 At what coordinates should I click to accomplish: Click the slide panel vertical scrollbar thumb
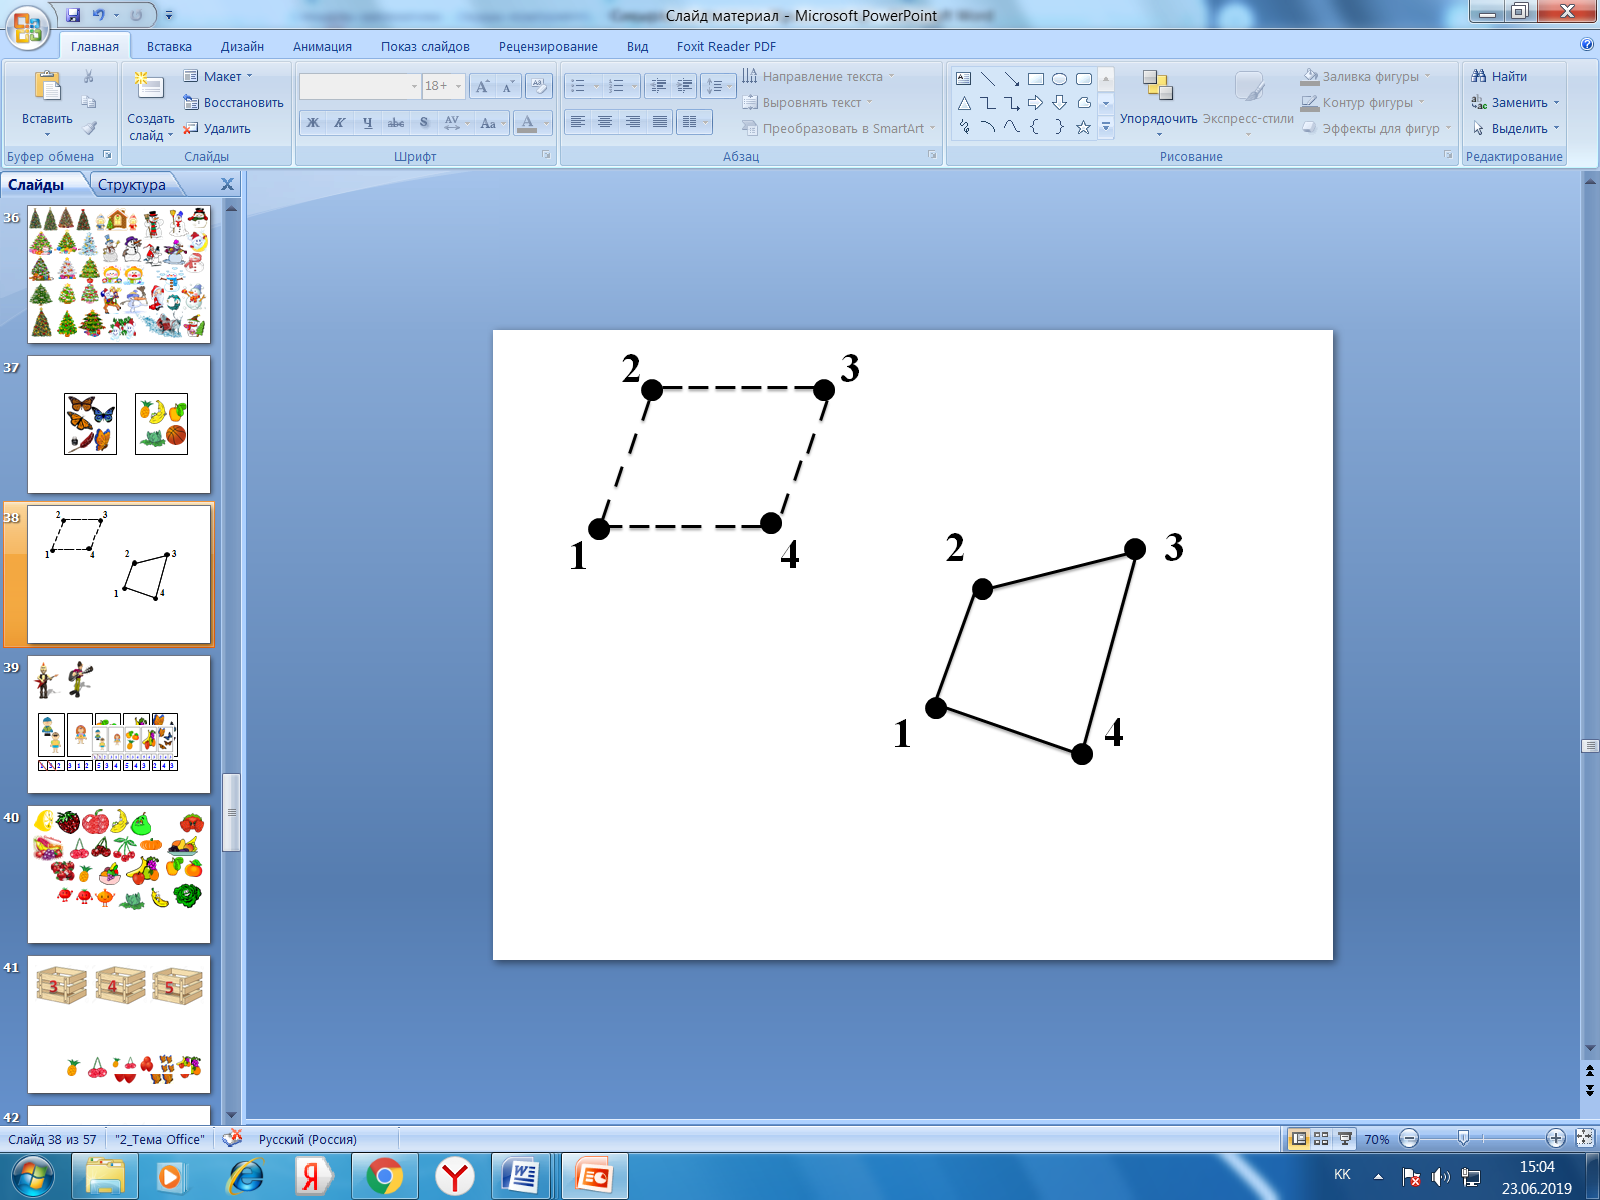coord(231,811)
